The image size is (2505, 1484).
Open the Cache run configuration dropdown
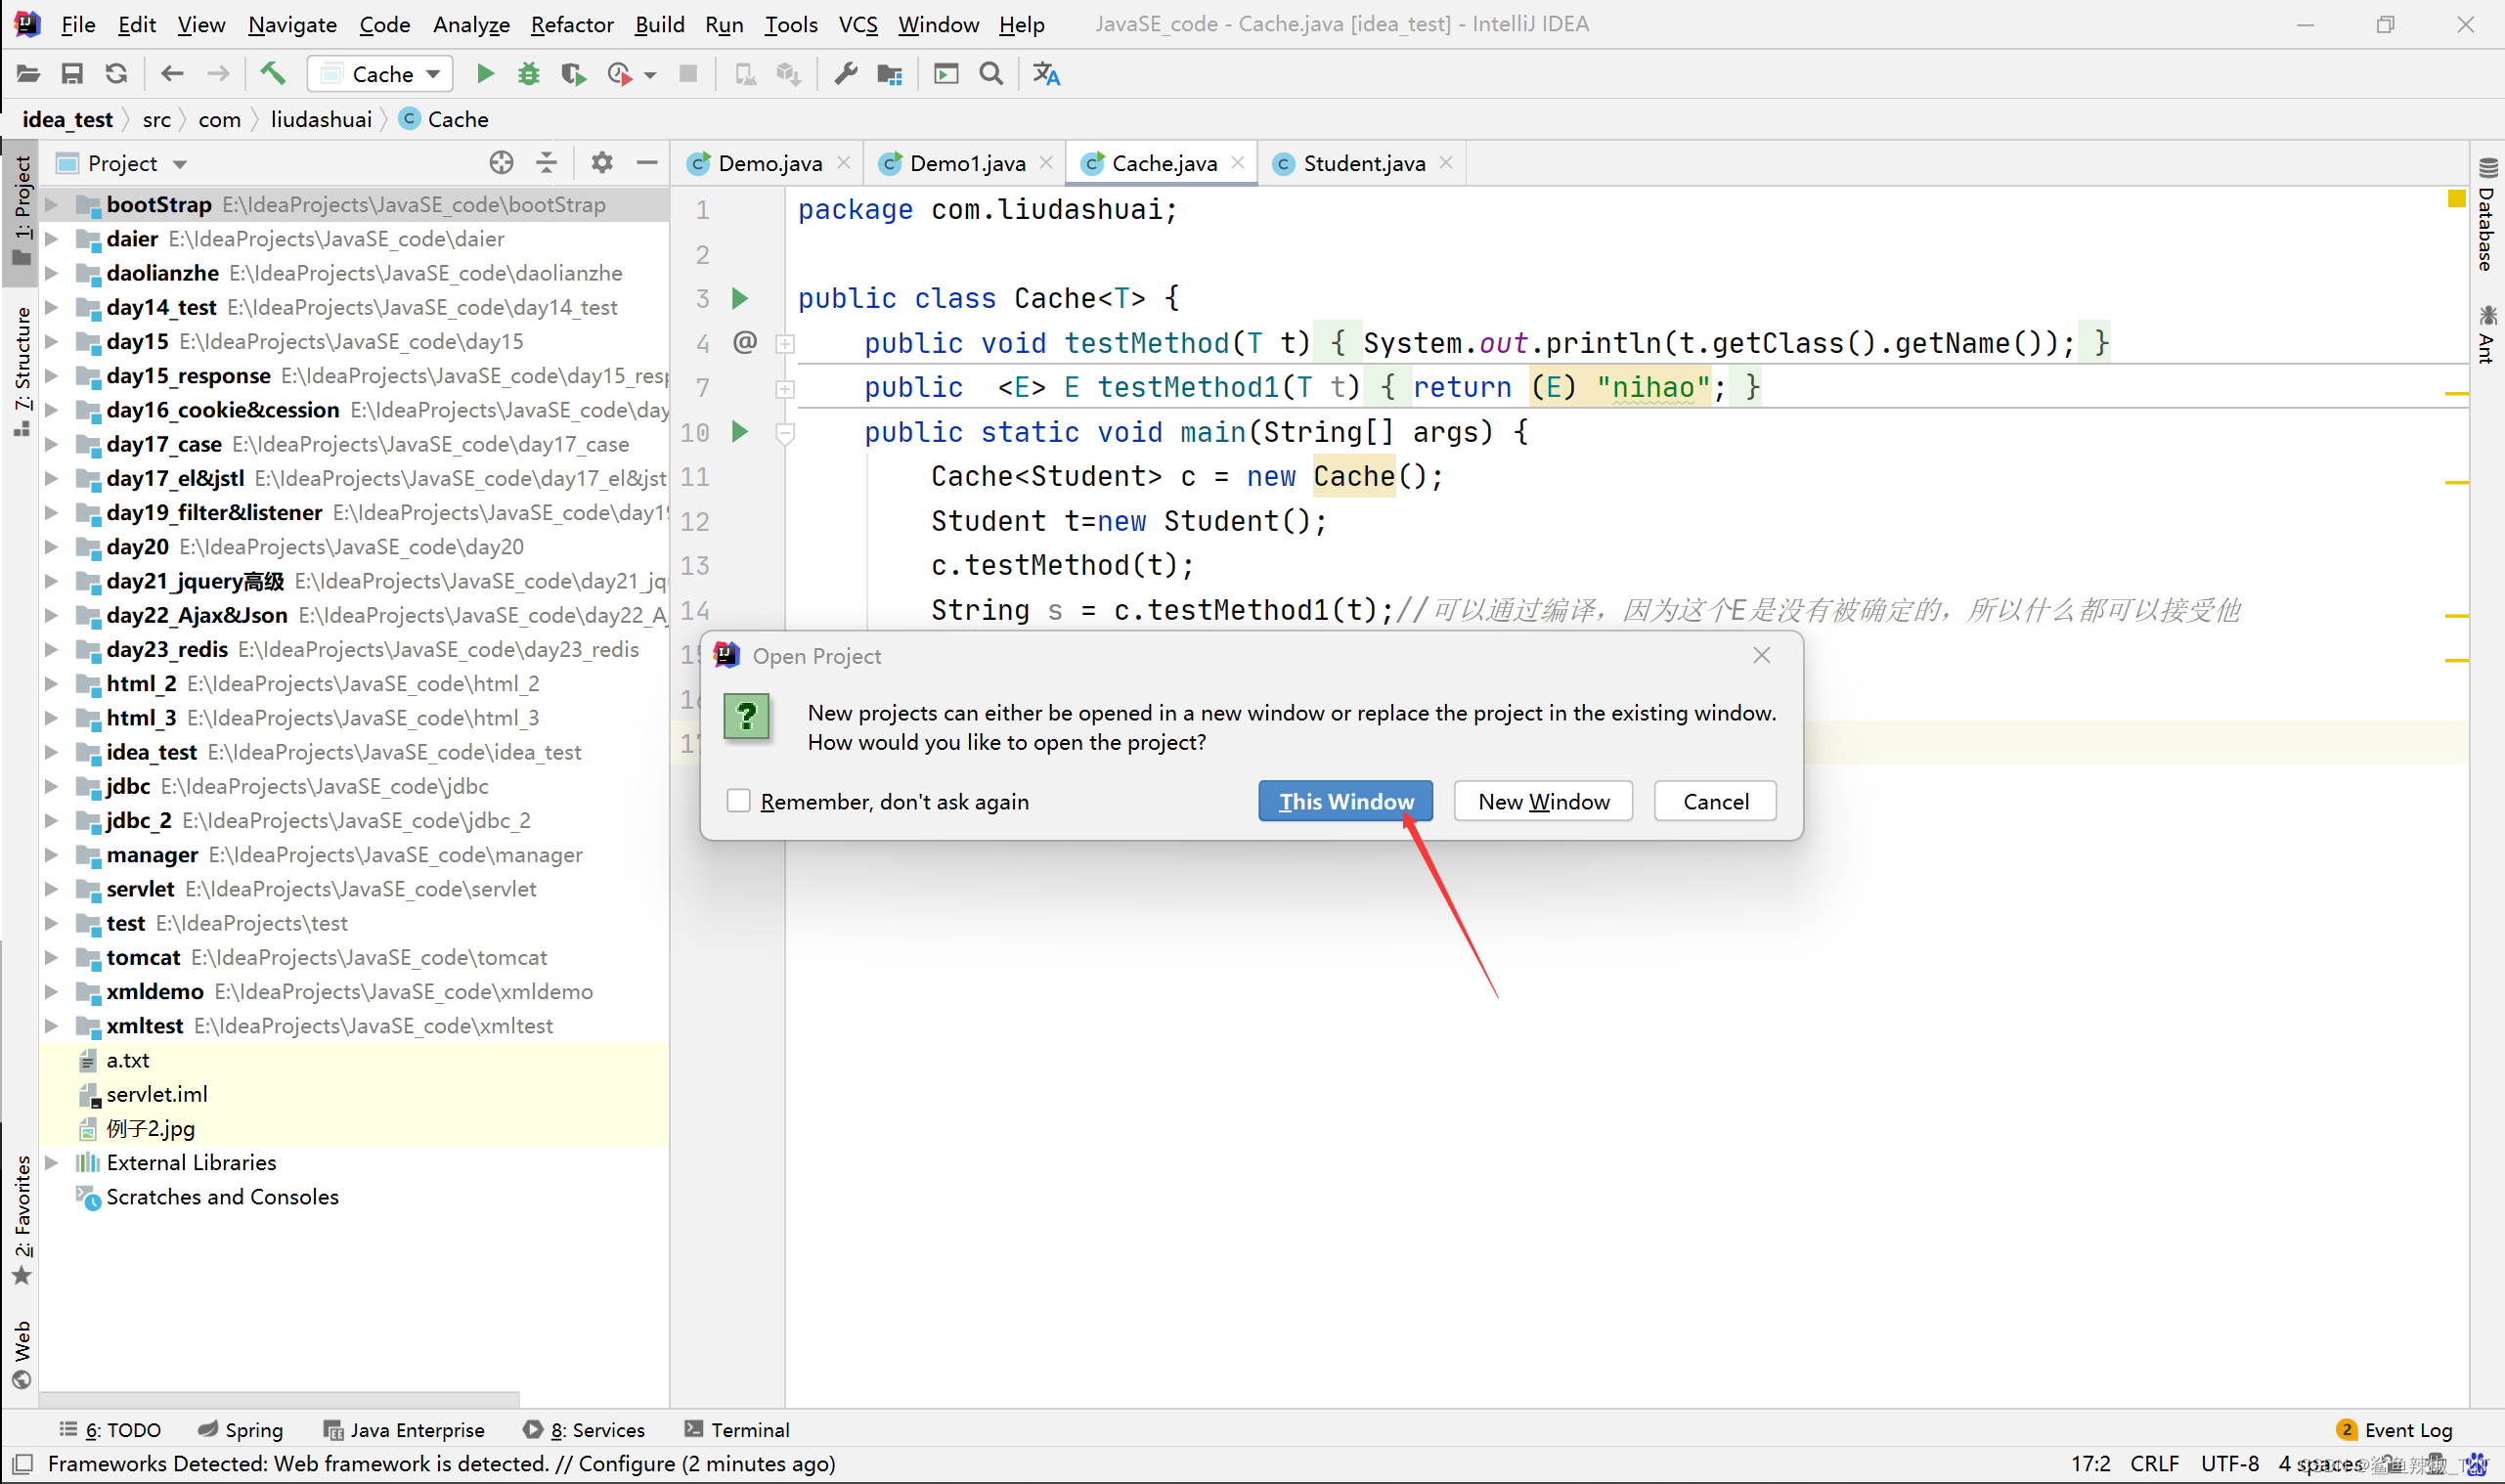pos(381,74)
